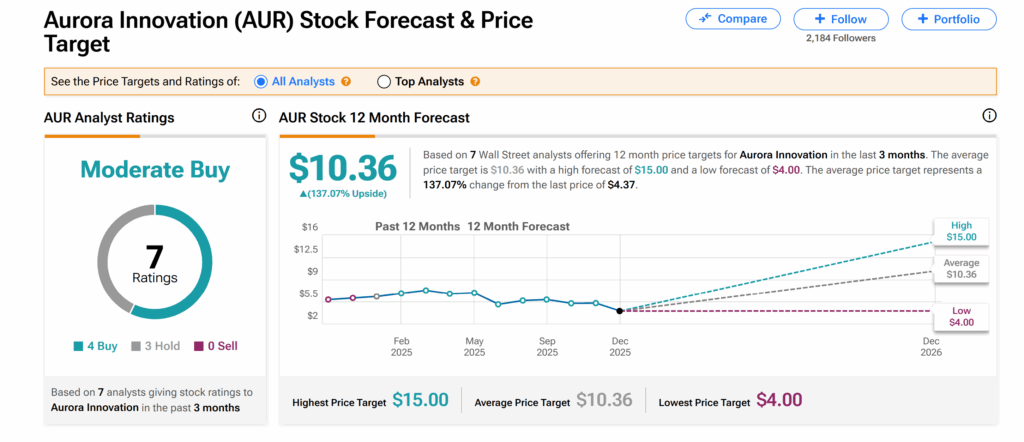Click the plus icon on Portfolio
1024x442 pixels.
927,19
